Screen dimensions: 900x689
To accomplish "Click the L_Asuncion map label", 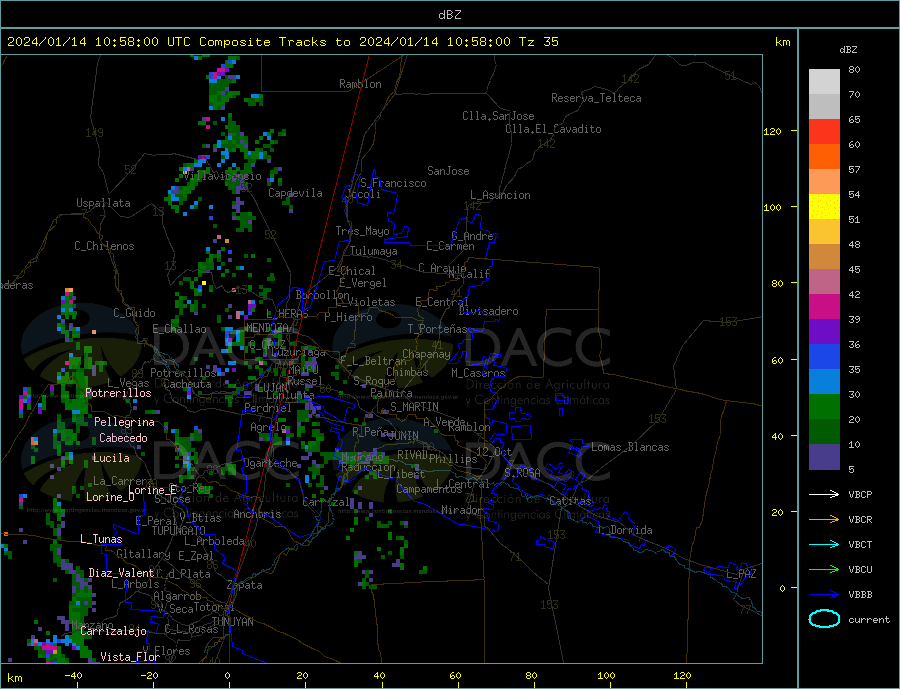I will tap(501, 195).
